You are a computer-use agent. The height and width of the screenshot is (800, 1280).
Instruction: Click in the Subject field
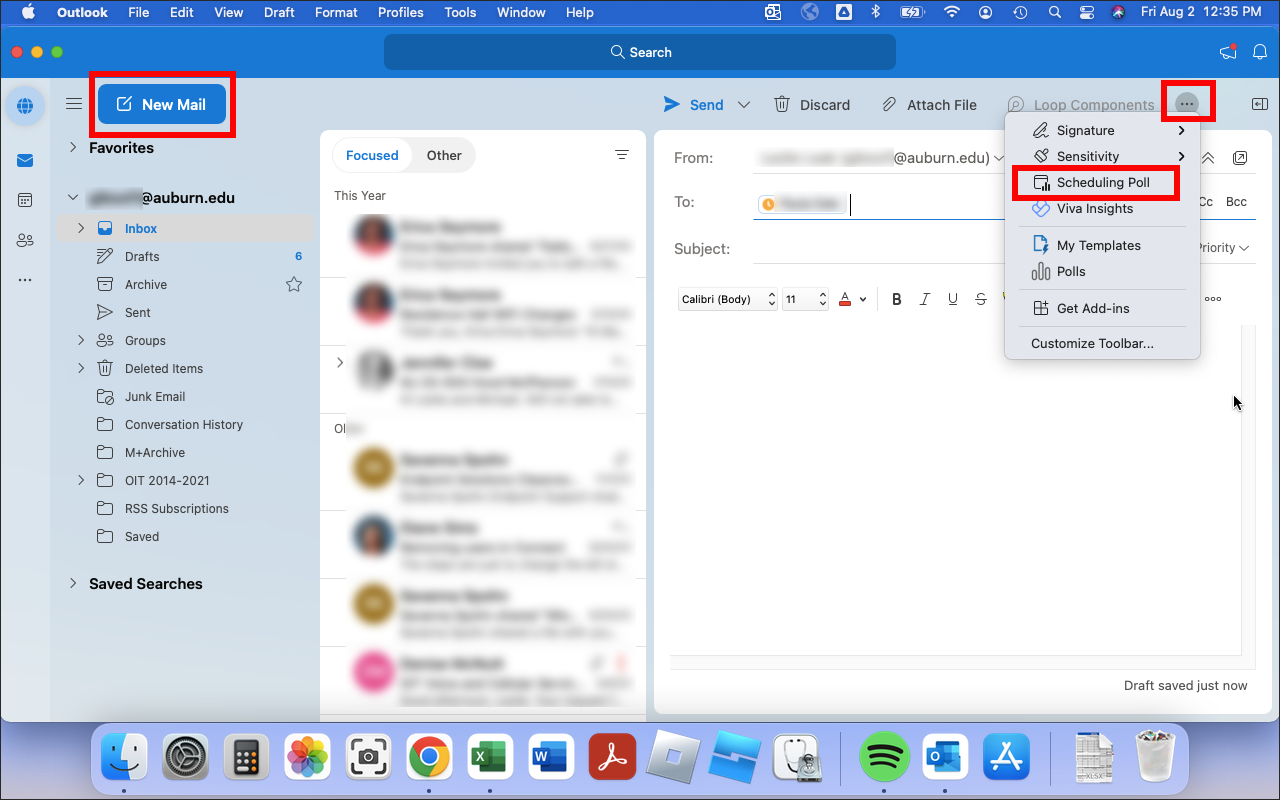(880, 249)
